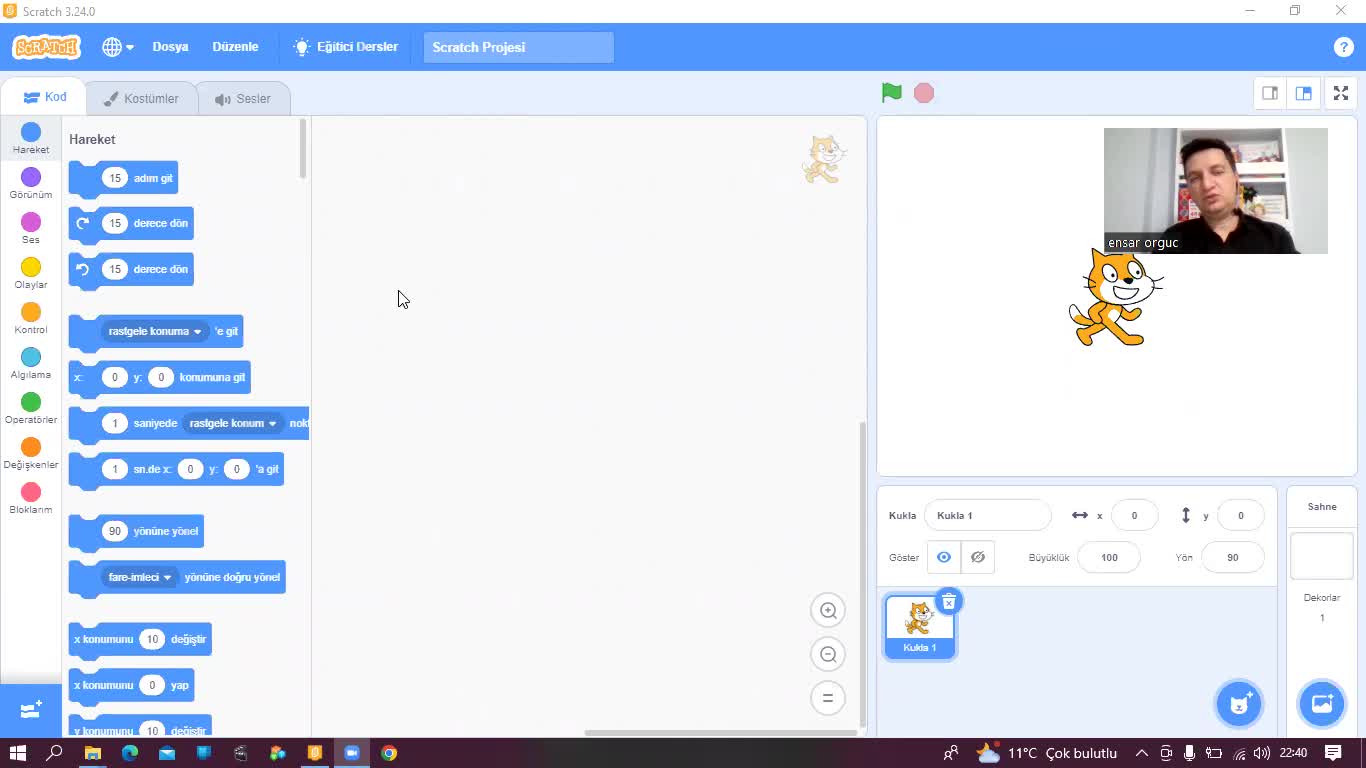Switch to the Kod tab

click(x=44, y=97)
